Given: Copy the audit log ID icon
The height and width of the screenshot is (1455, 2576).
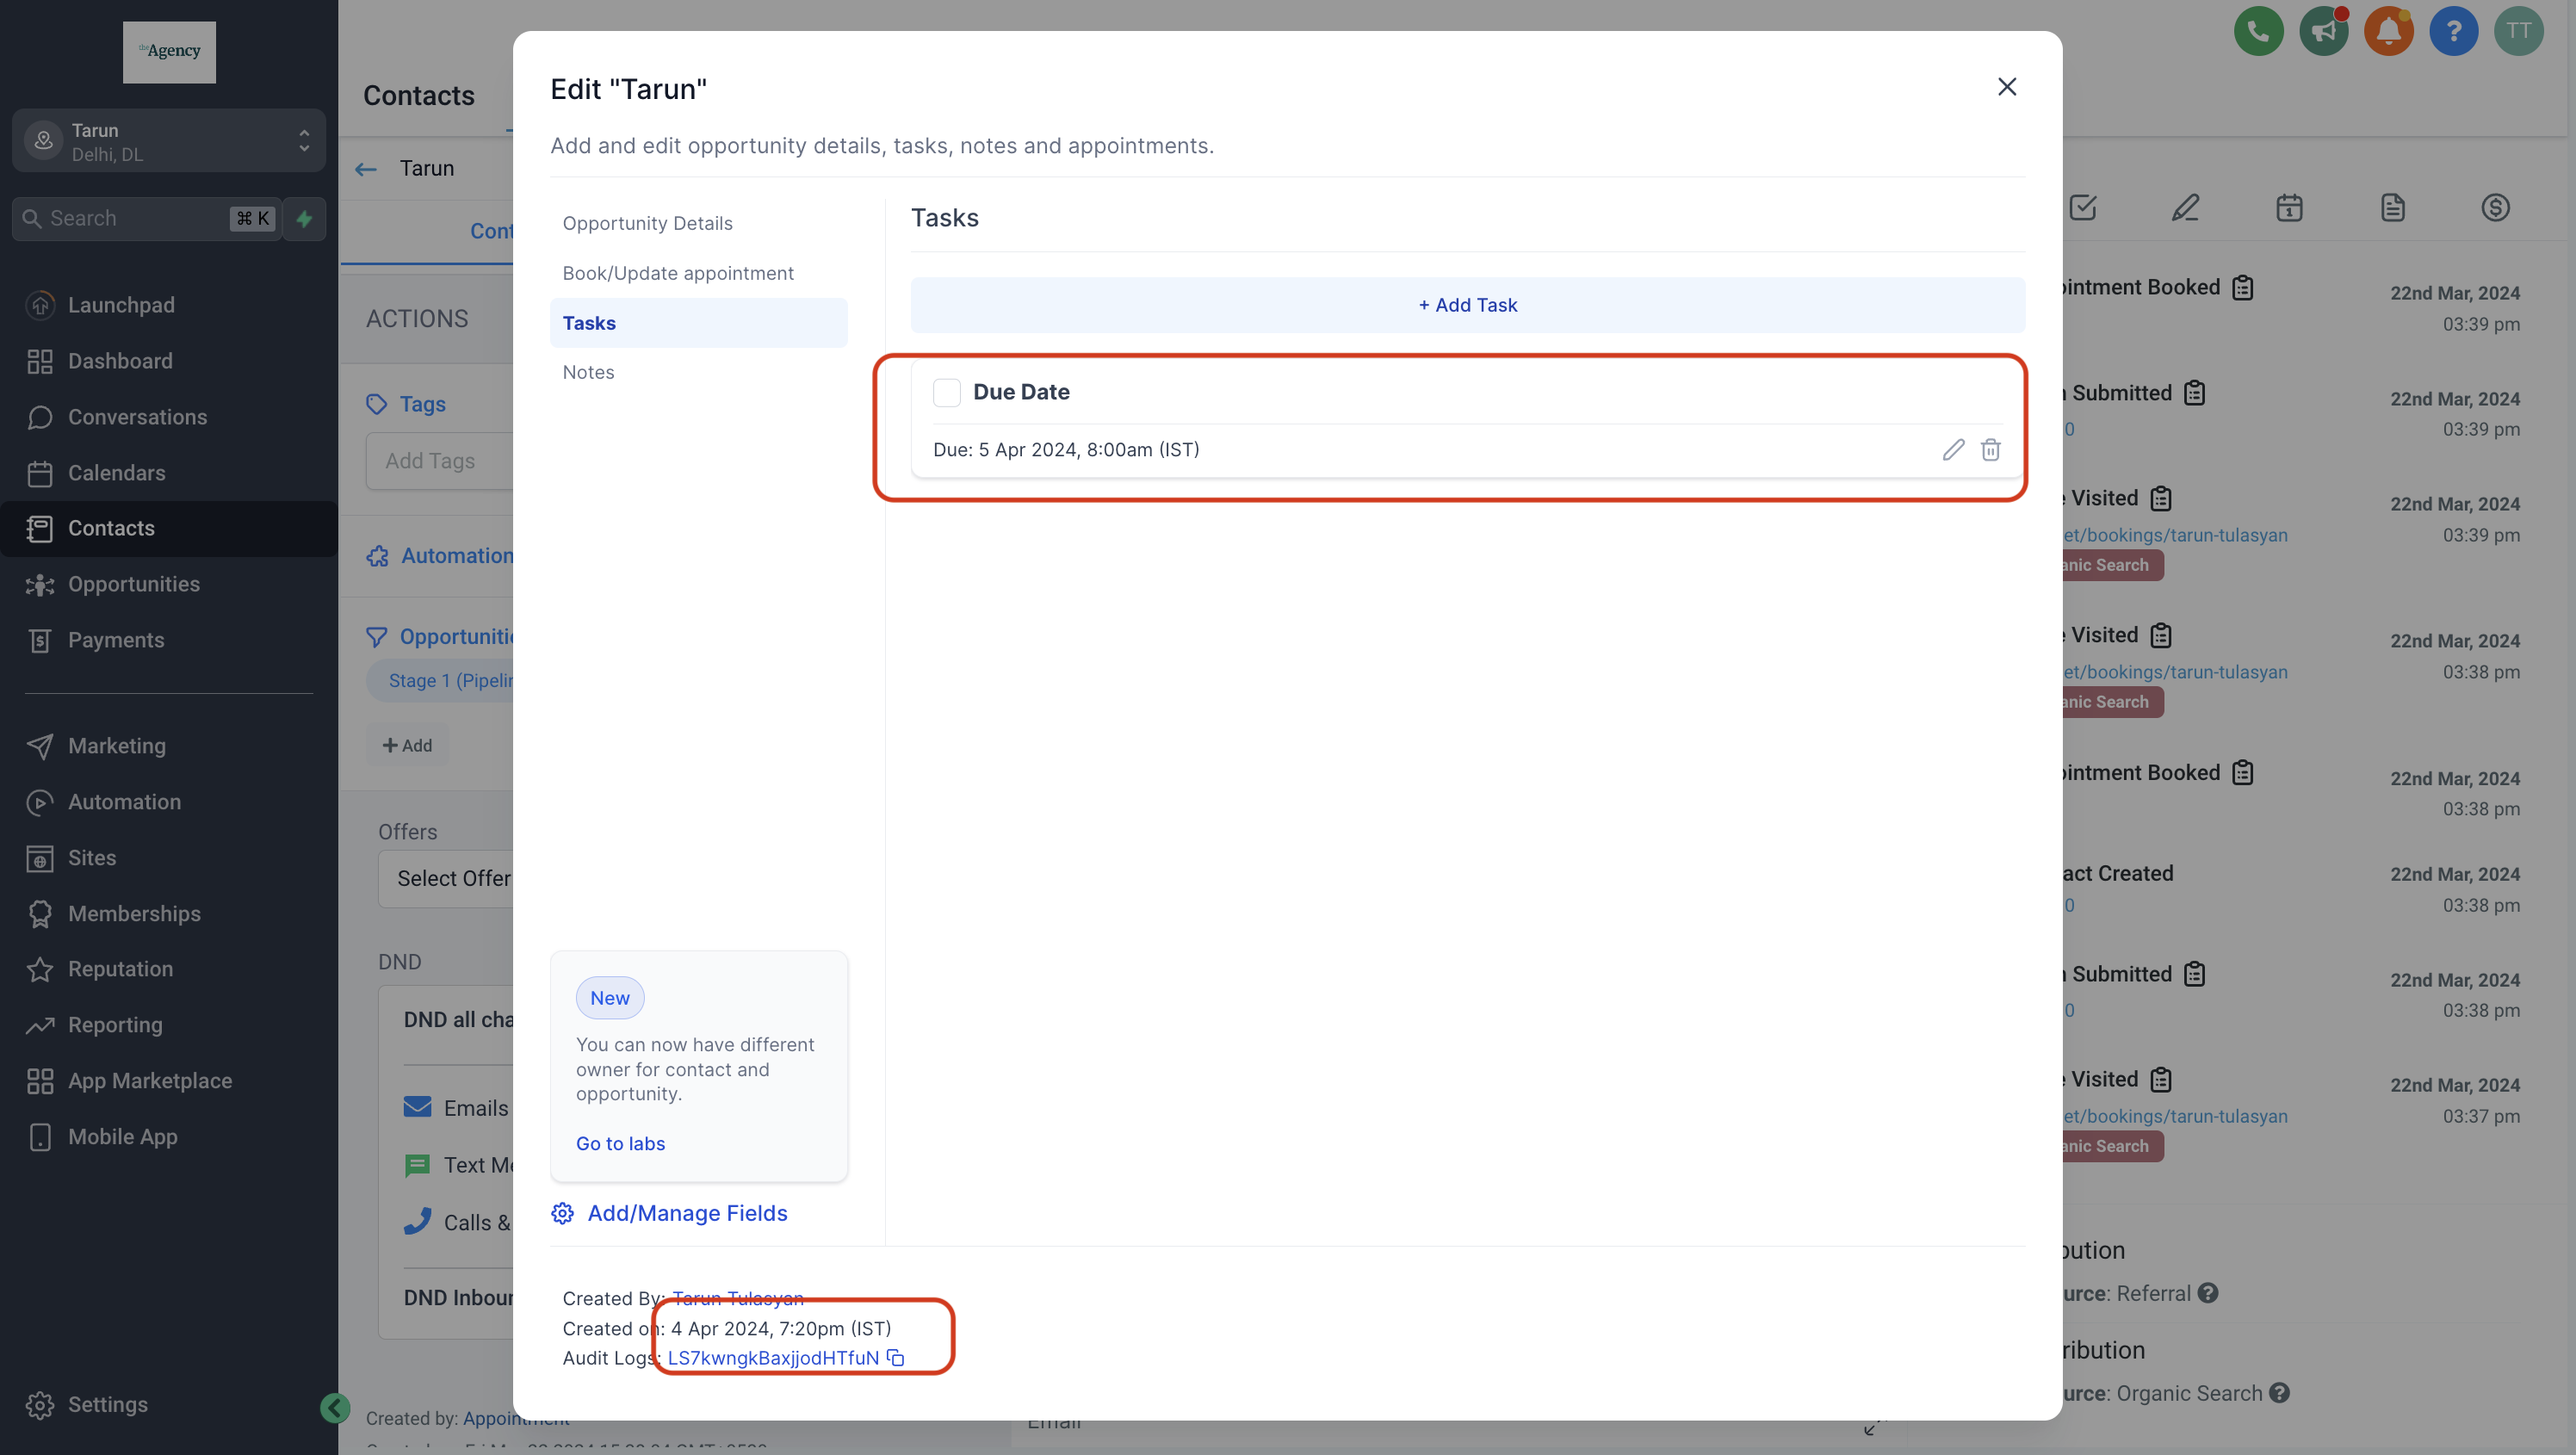Looking at the screenshot, I should (896, 1357).
